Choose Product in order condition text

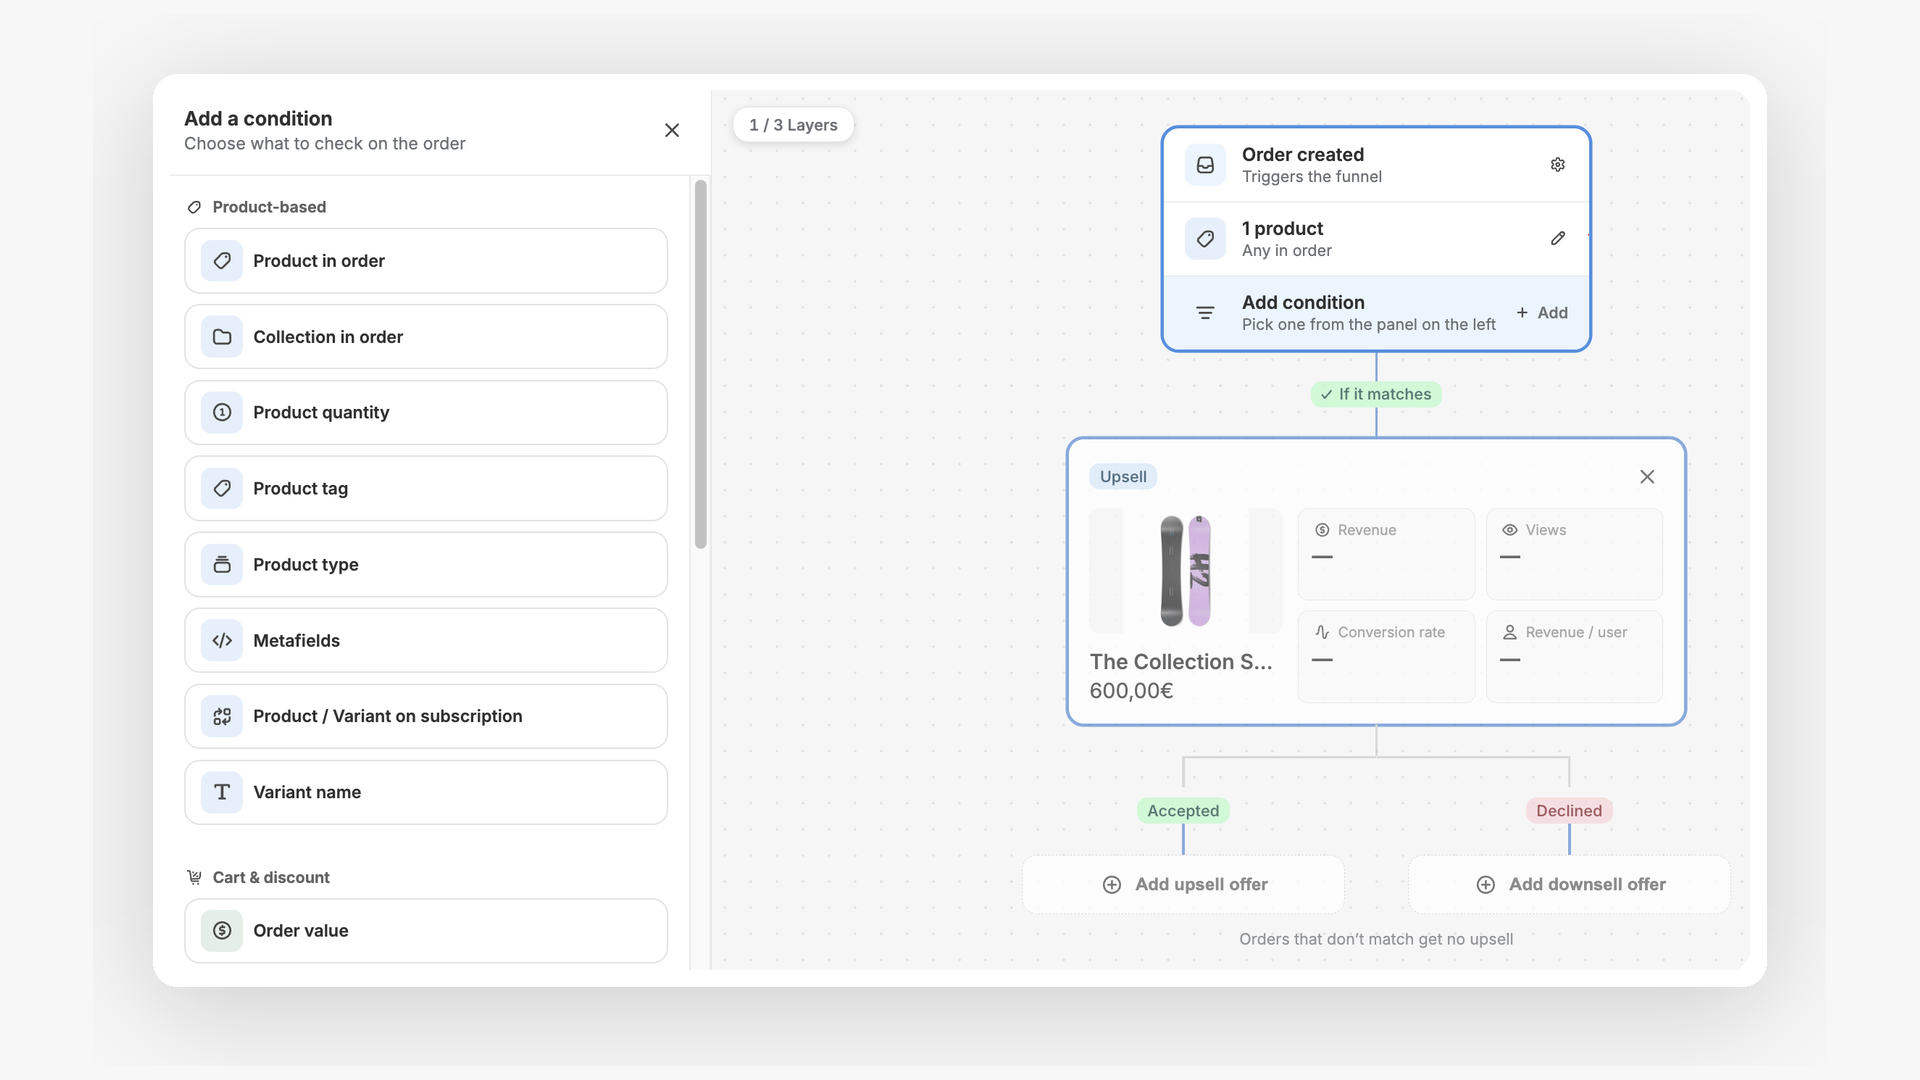click(x=319, y=261)
